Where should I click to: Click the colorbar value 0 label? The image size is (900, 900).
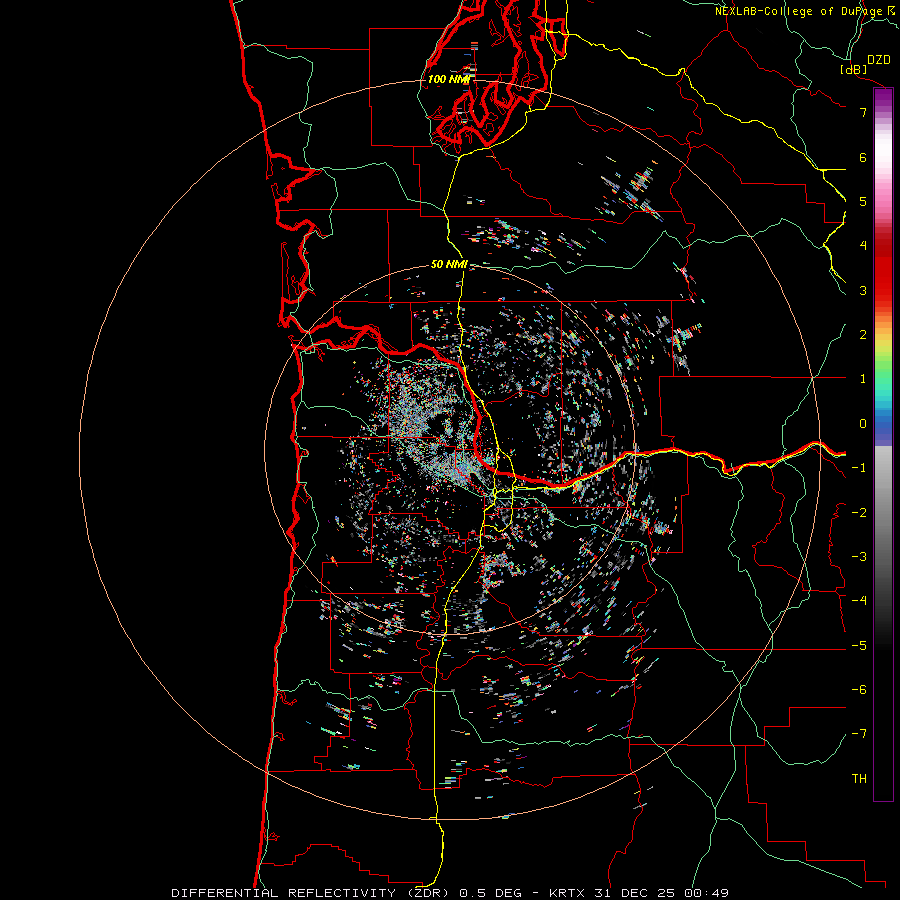(x=863, y=424)
